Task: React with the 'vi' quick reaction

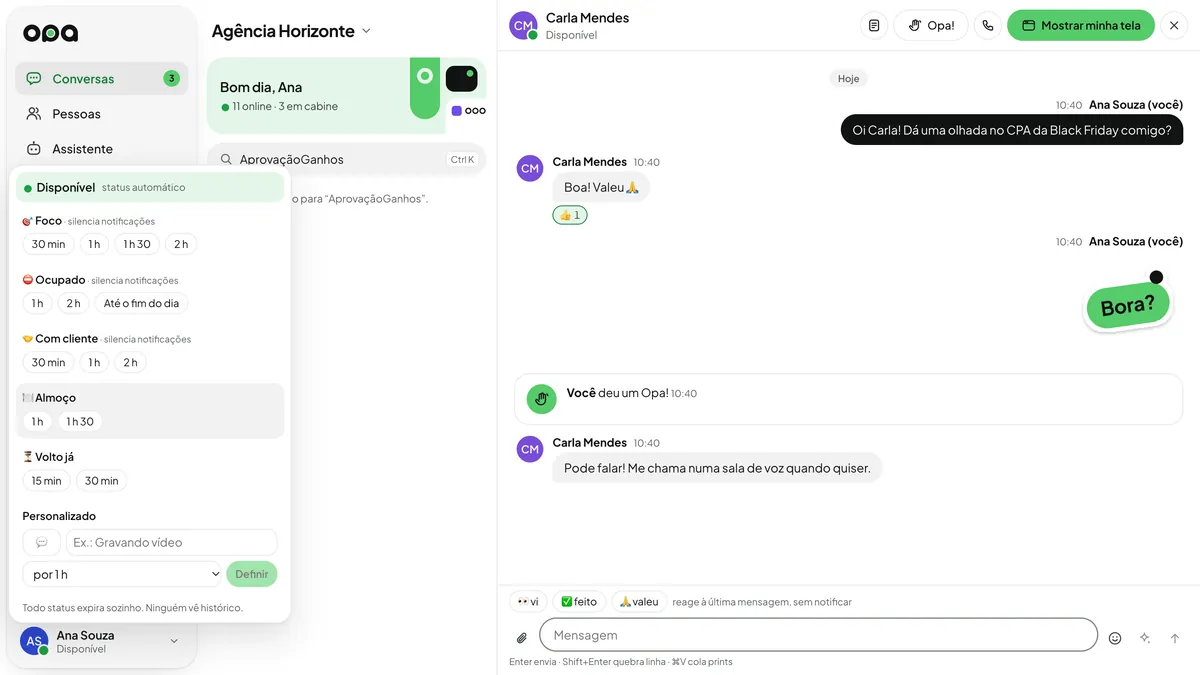Action: pos(528,602)
